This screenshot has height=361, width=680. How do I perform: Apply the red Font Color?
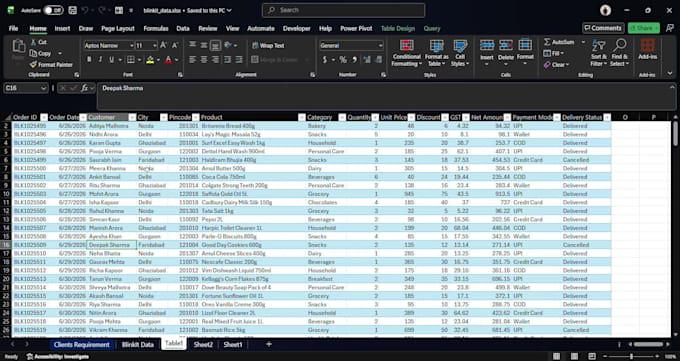(x=169, y=59)
